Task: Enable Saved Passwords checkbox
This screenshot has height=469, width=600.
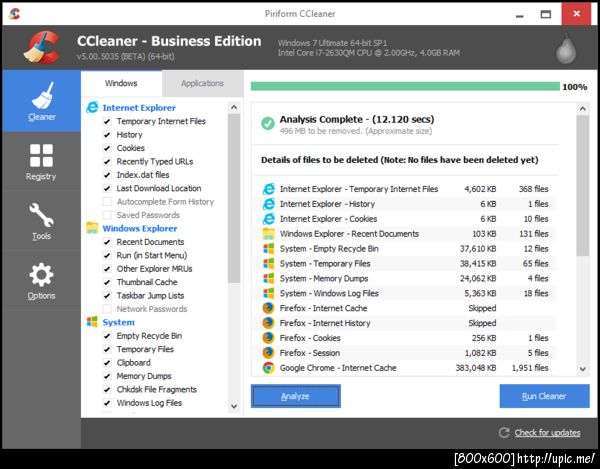Action: click(x=107, y=215)
